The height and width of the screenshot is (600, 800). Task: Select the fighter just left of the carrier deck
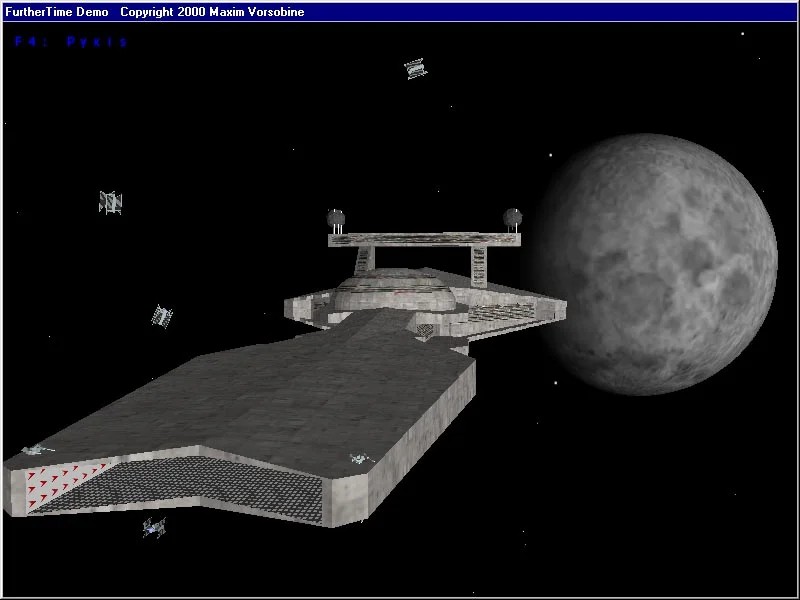[160, 316]
